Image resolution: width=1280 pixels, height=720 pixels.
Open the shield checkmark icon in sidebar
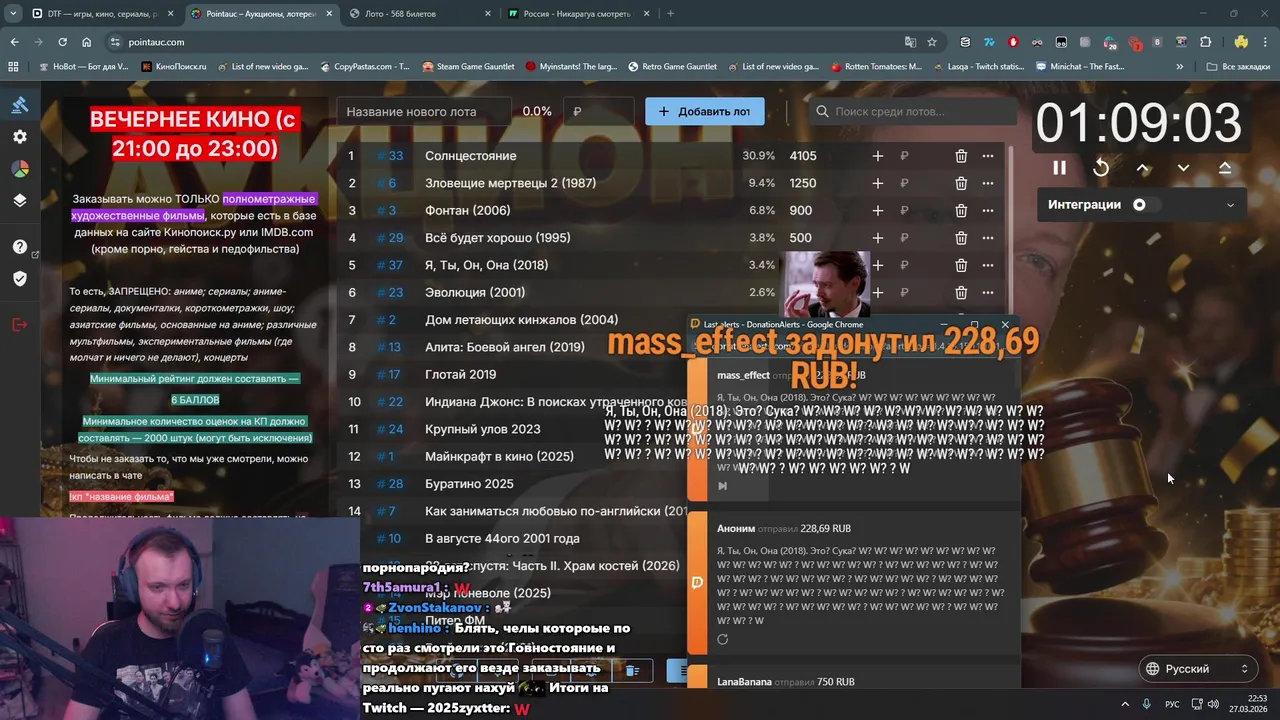click(20, 278)
